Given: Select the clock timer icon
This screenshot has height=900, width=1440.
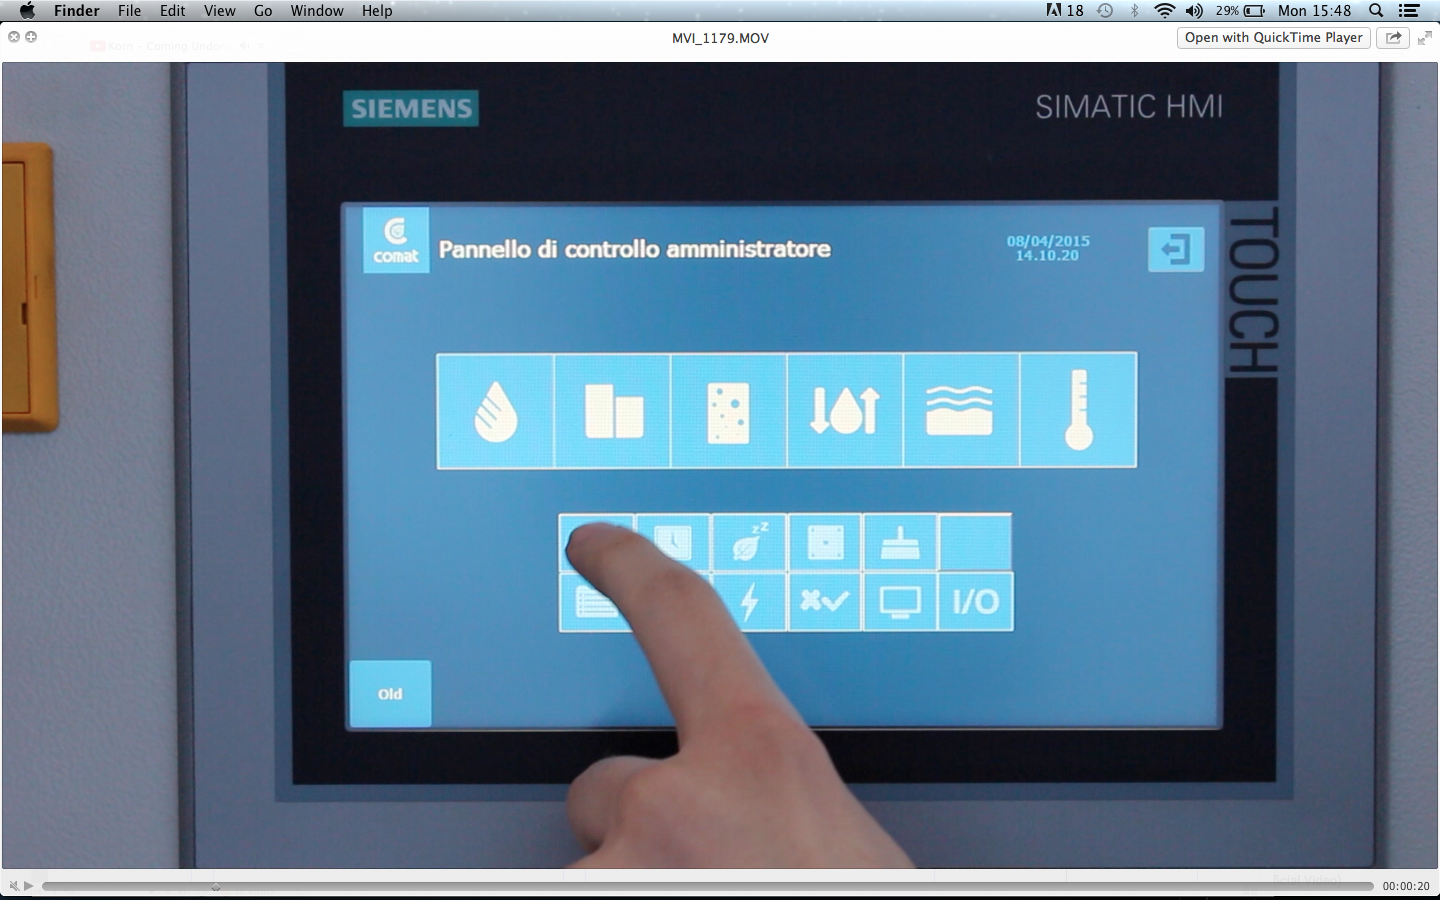Looking at the screenshot, I should tap(672, 542).
